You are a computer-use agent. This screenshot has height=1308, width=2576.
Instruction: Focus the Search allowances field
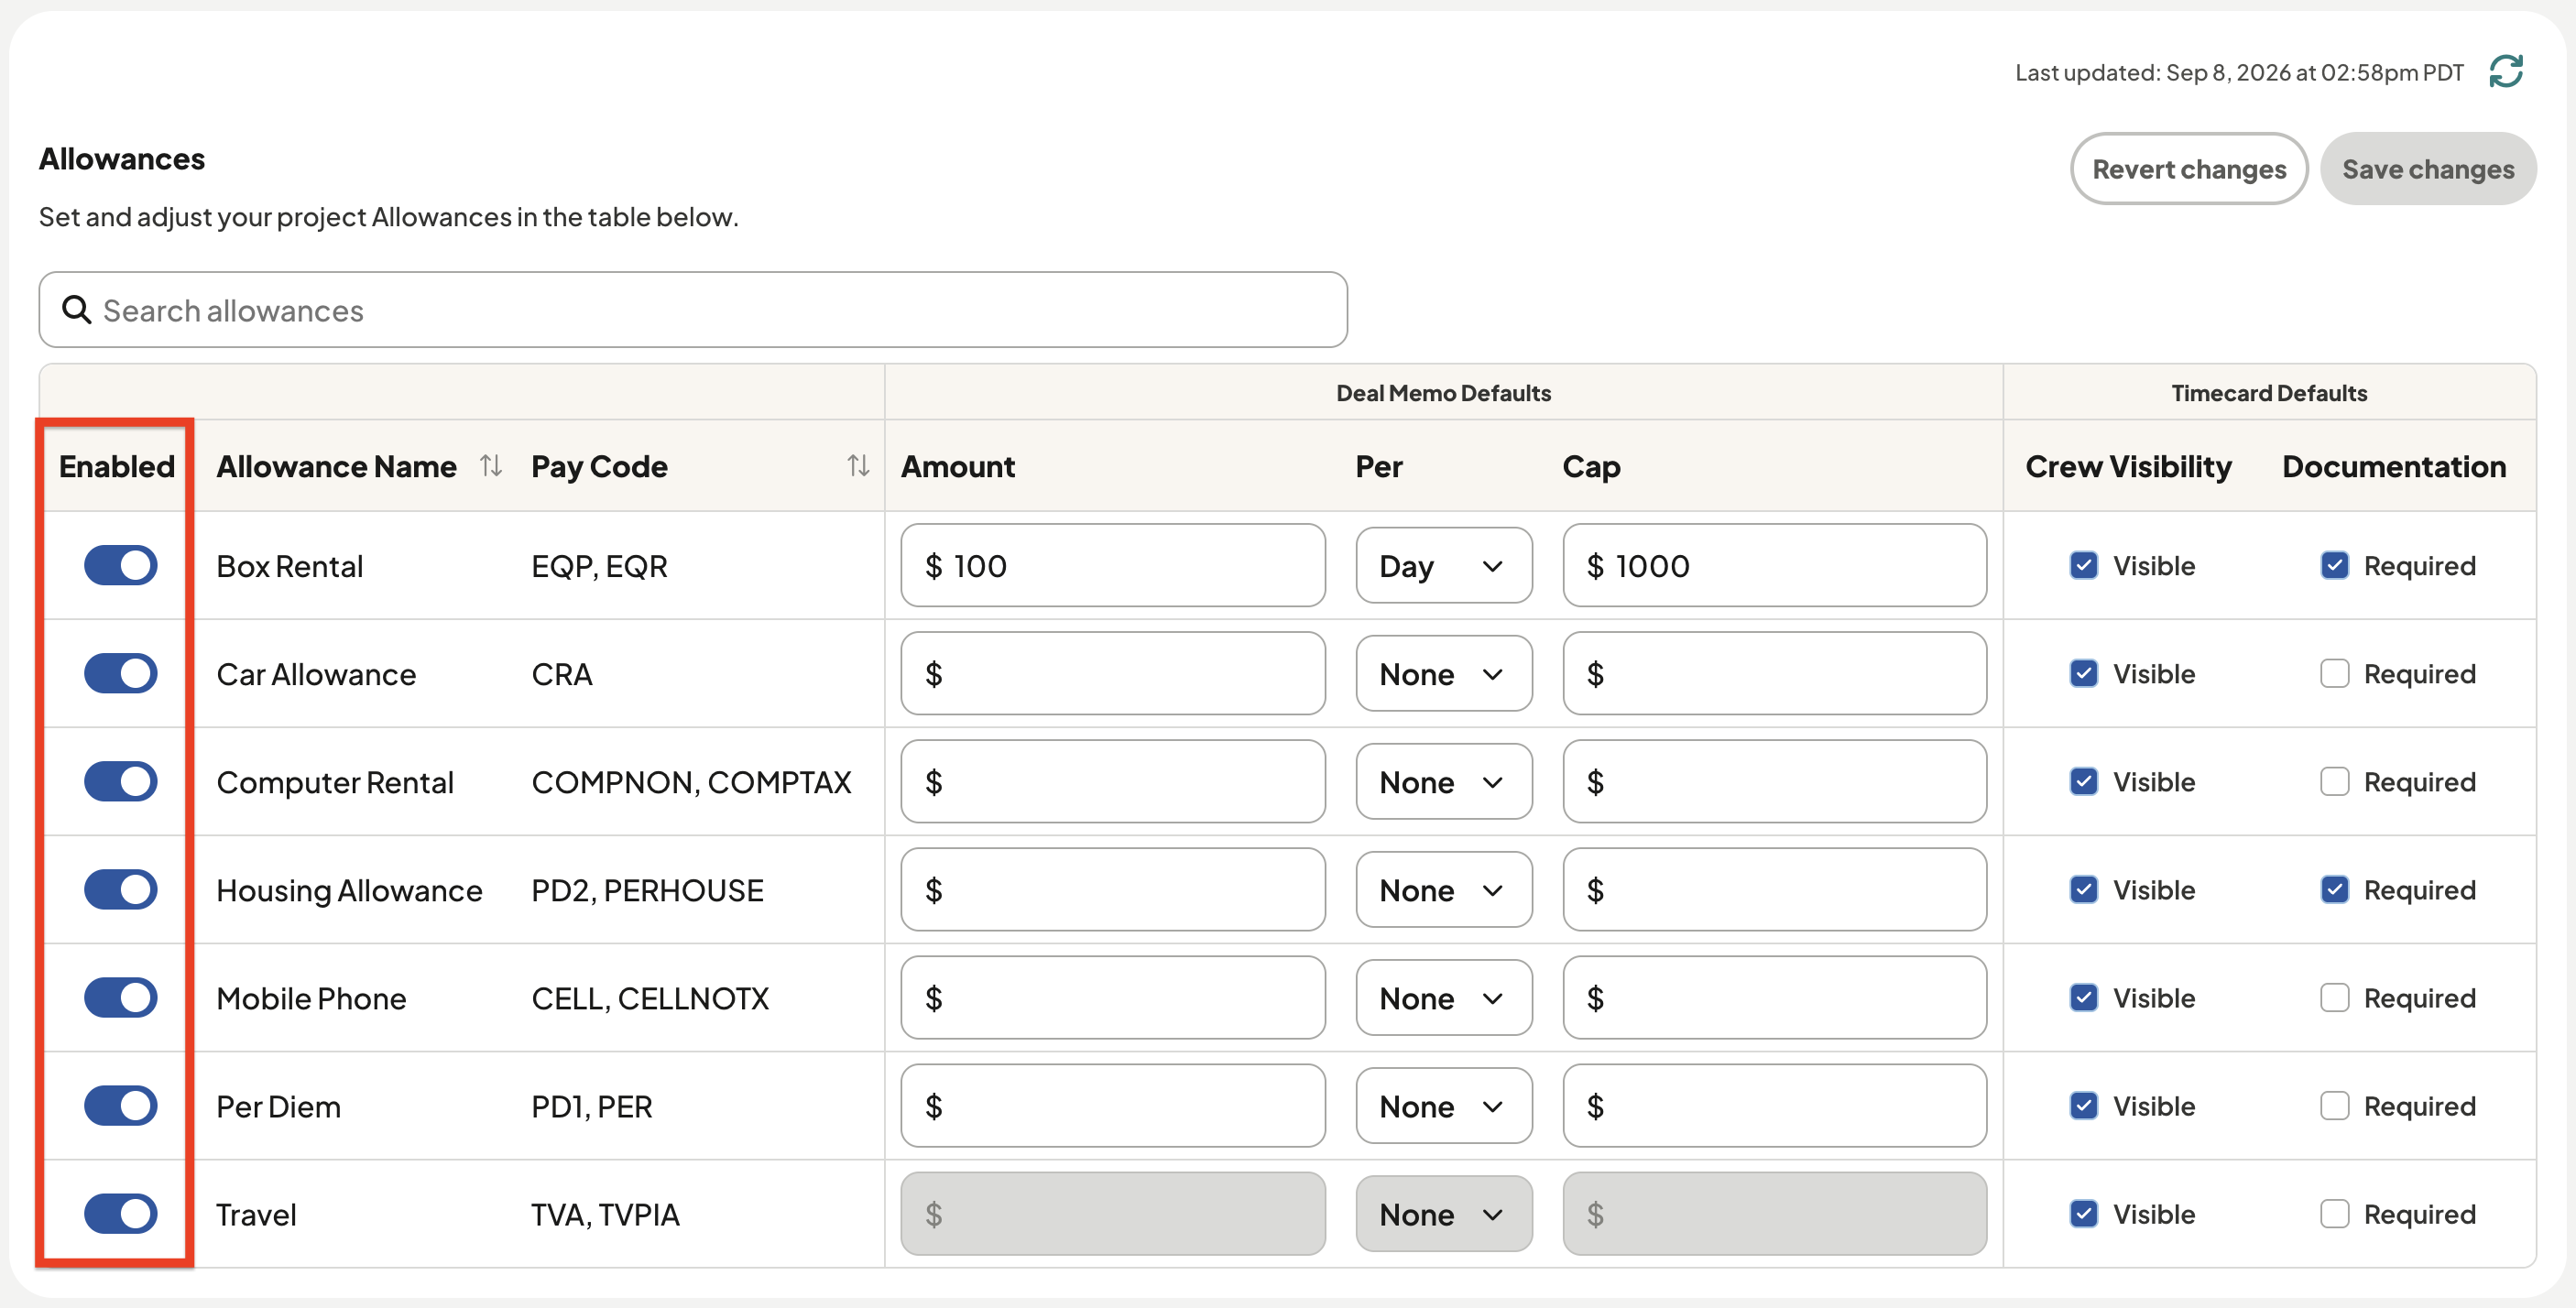[x=693, y=310]
